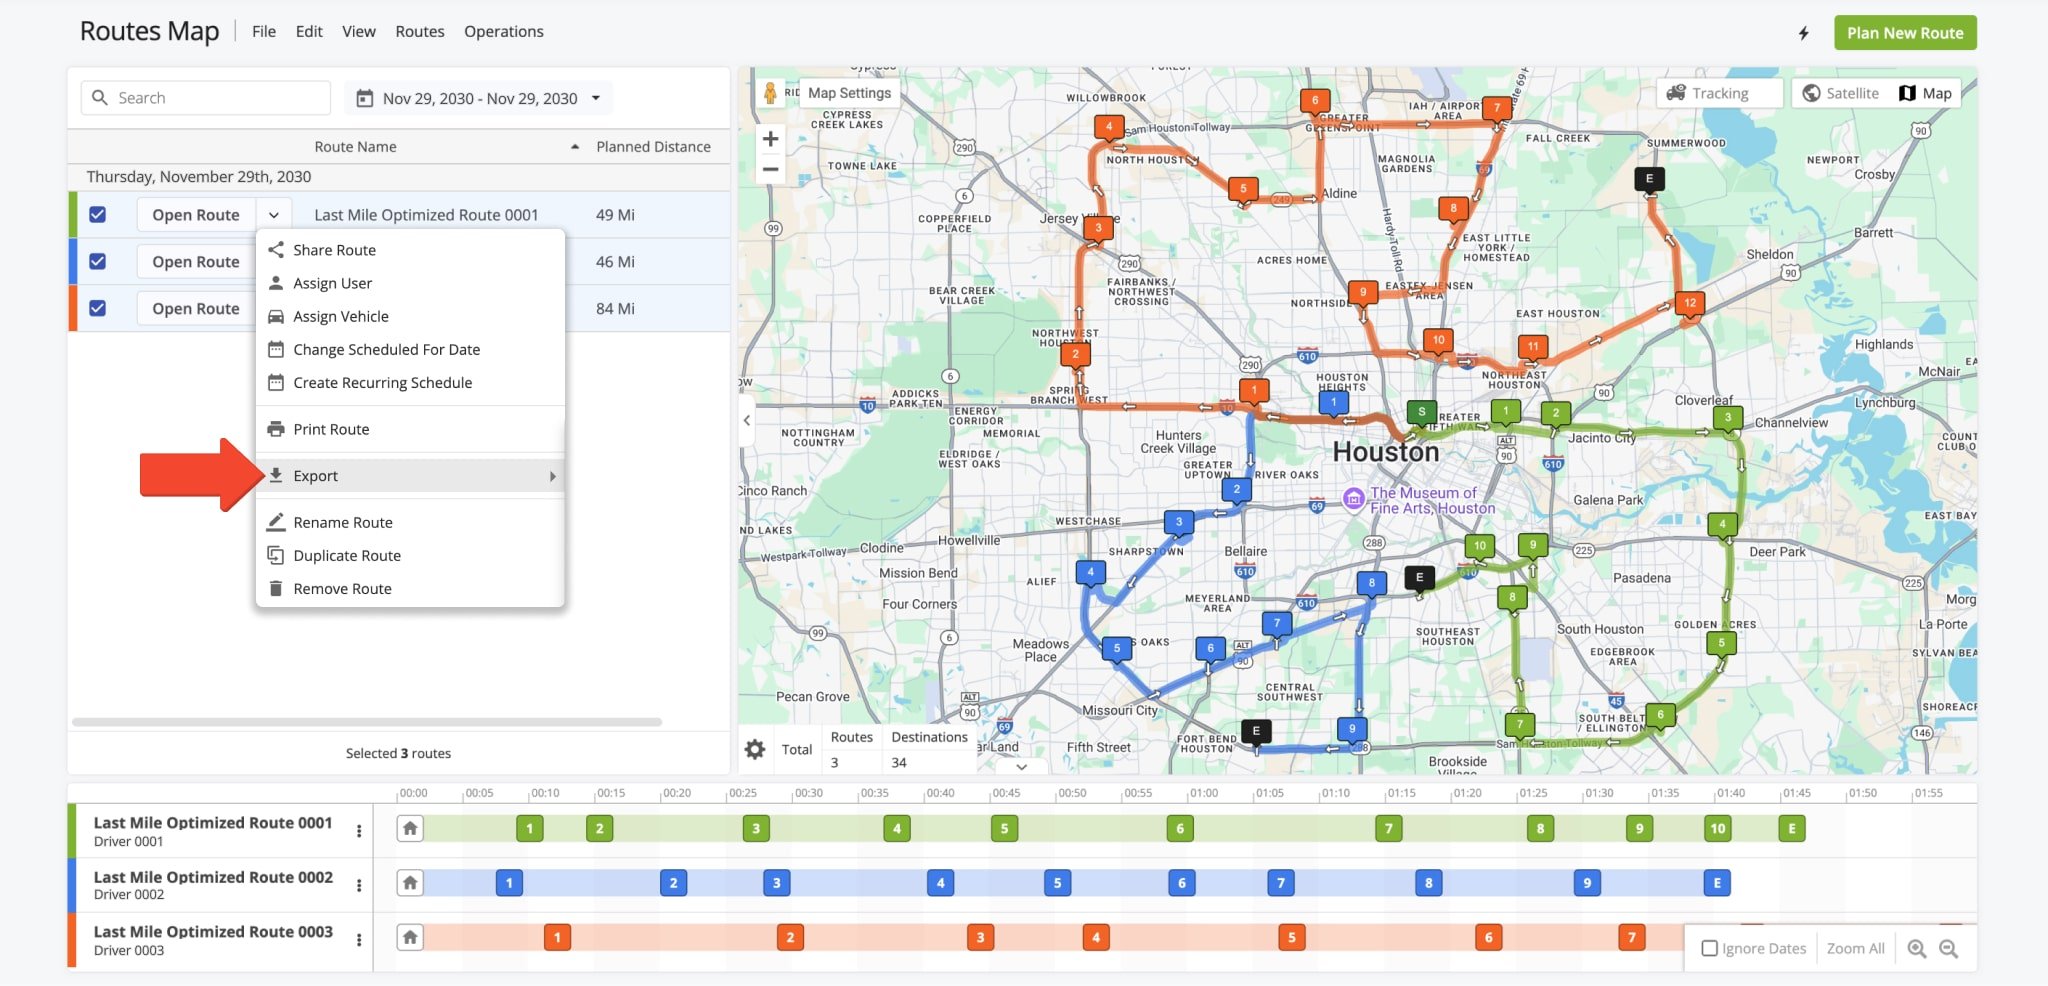Image resolution: width=2048 pixels, height=986 pixels.
Task: Open the Operations menu
Action: pyautogui.click(x=504, y=32)
